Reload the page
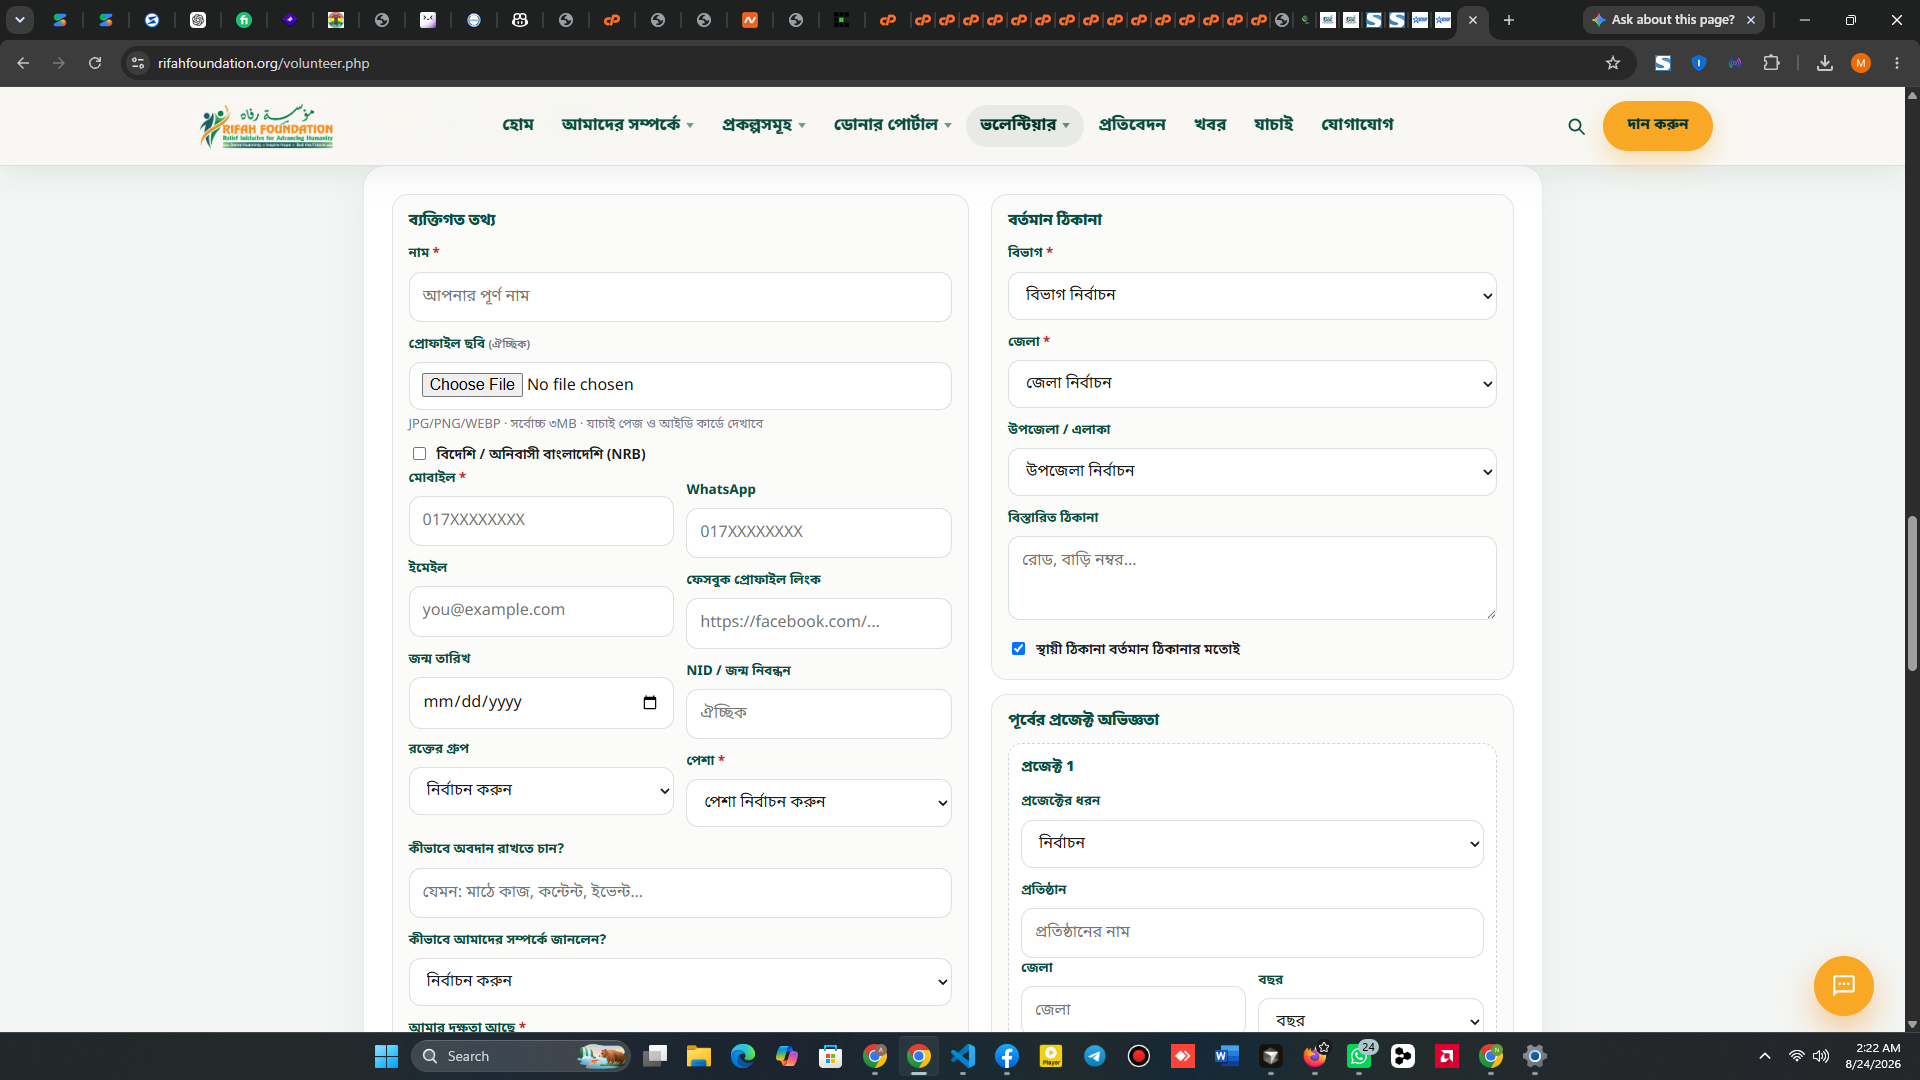 pos(95,63)
